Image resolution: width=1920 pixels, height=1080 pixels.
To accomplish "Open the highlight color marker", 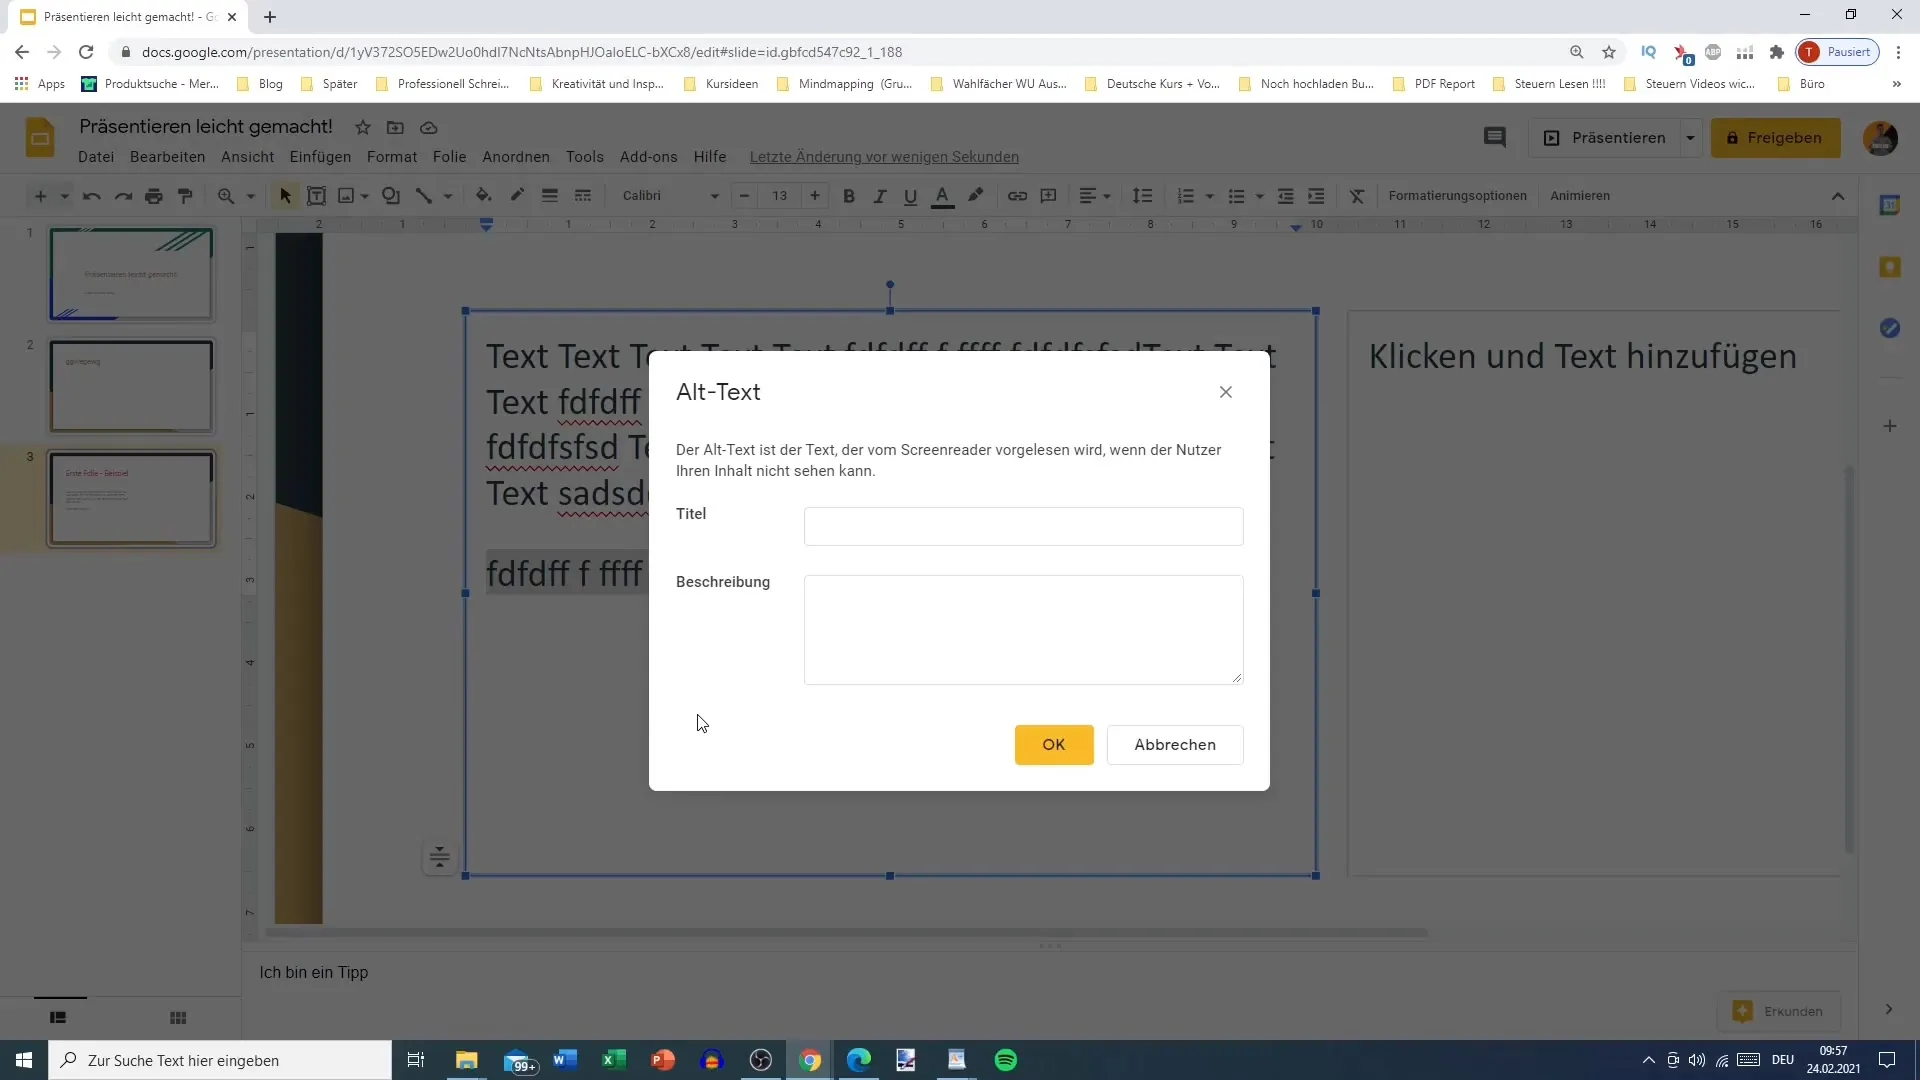I will pos(976,196).
